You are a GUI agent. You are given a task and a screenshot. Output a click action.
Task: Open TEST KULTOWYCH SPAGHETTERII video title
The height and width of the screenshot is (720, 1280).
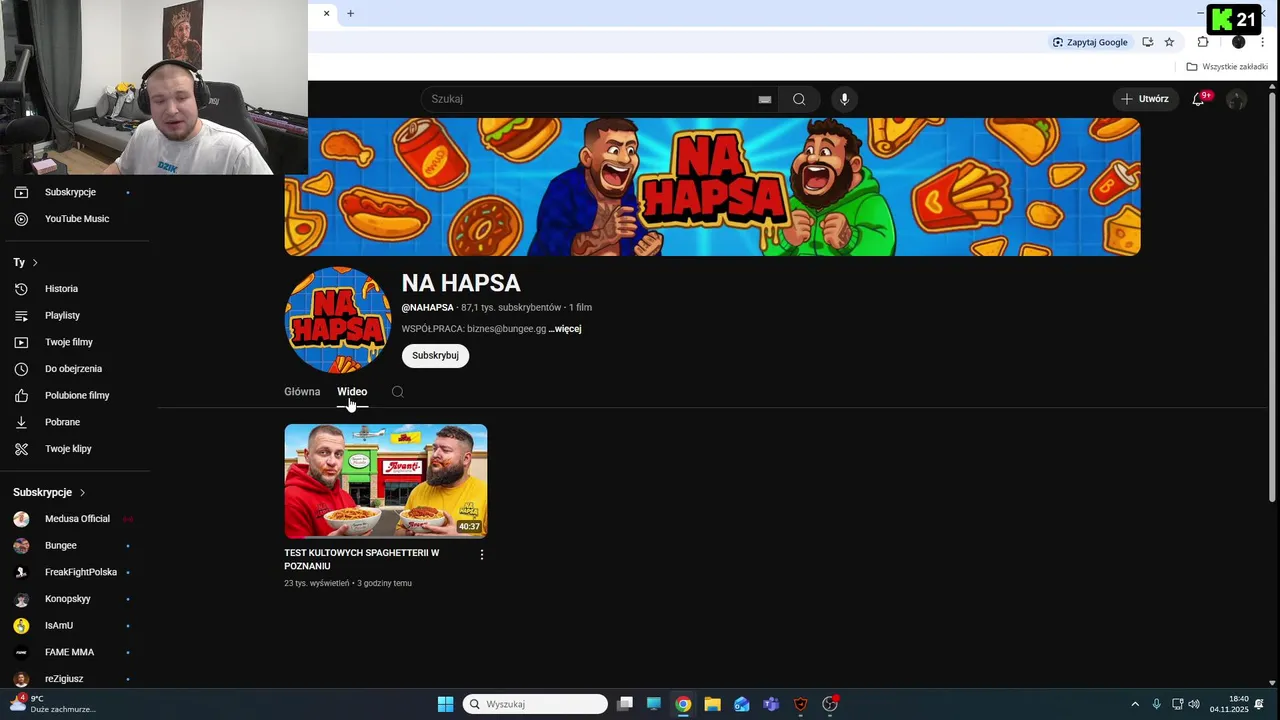(x=362, y=559)
